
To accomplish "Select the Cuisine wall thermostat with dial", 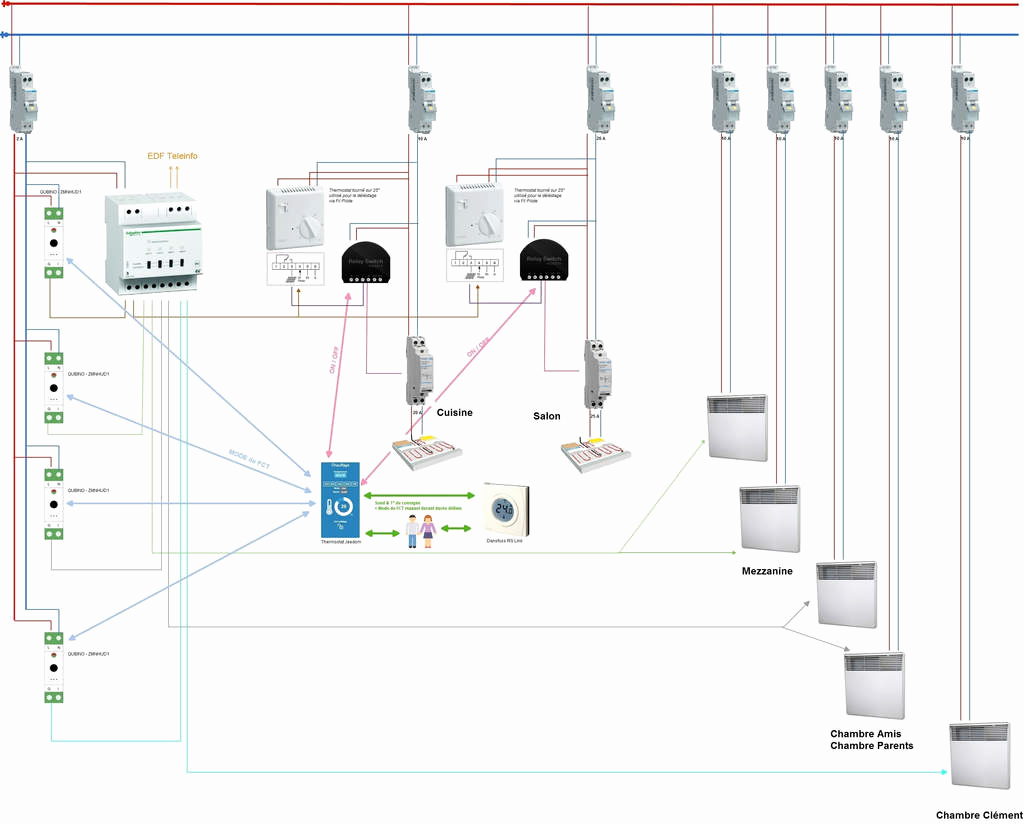I will 295,218.
